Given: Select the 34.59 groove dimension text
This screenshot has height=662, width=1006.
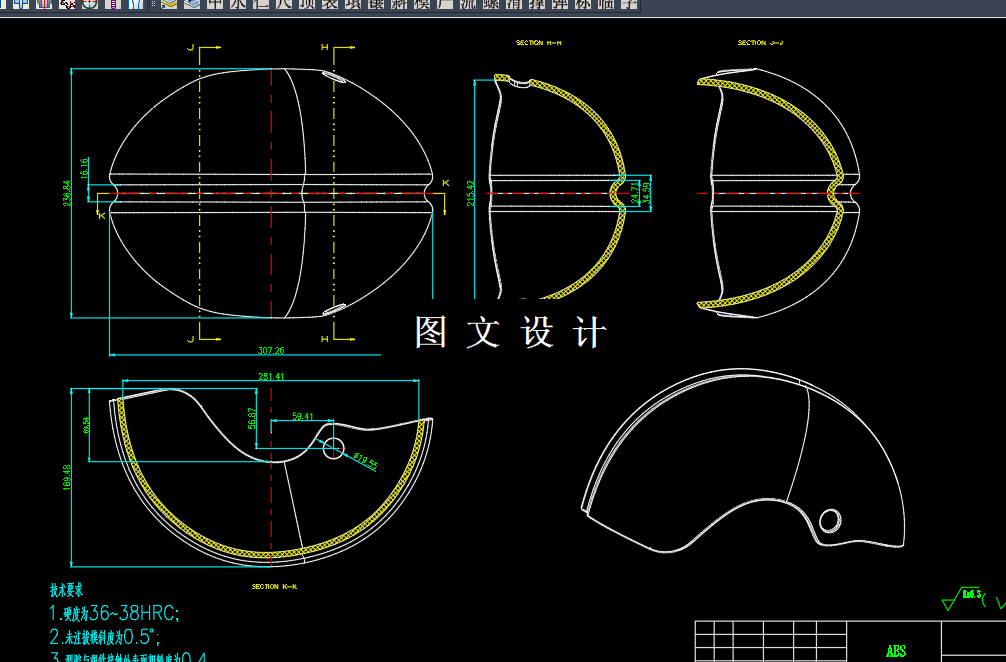Looking at the screenshot, I should click(646, 193).
